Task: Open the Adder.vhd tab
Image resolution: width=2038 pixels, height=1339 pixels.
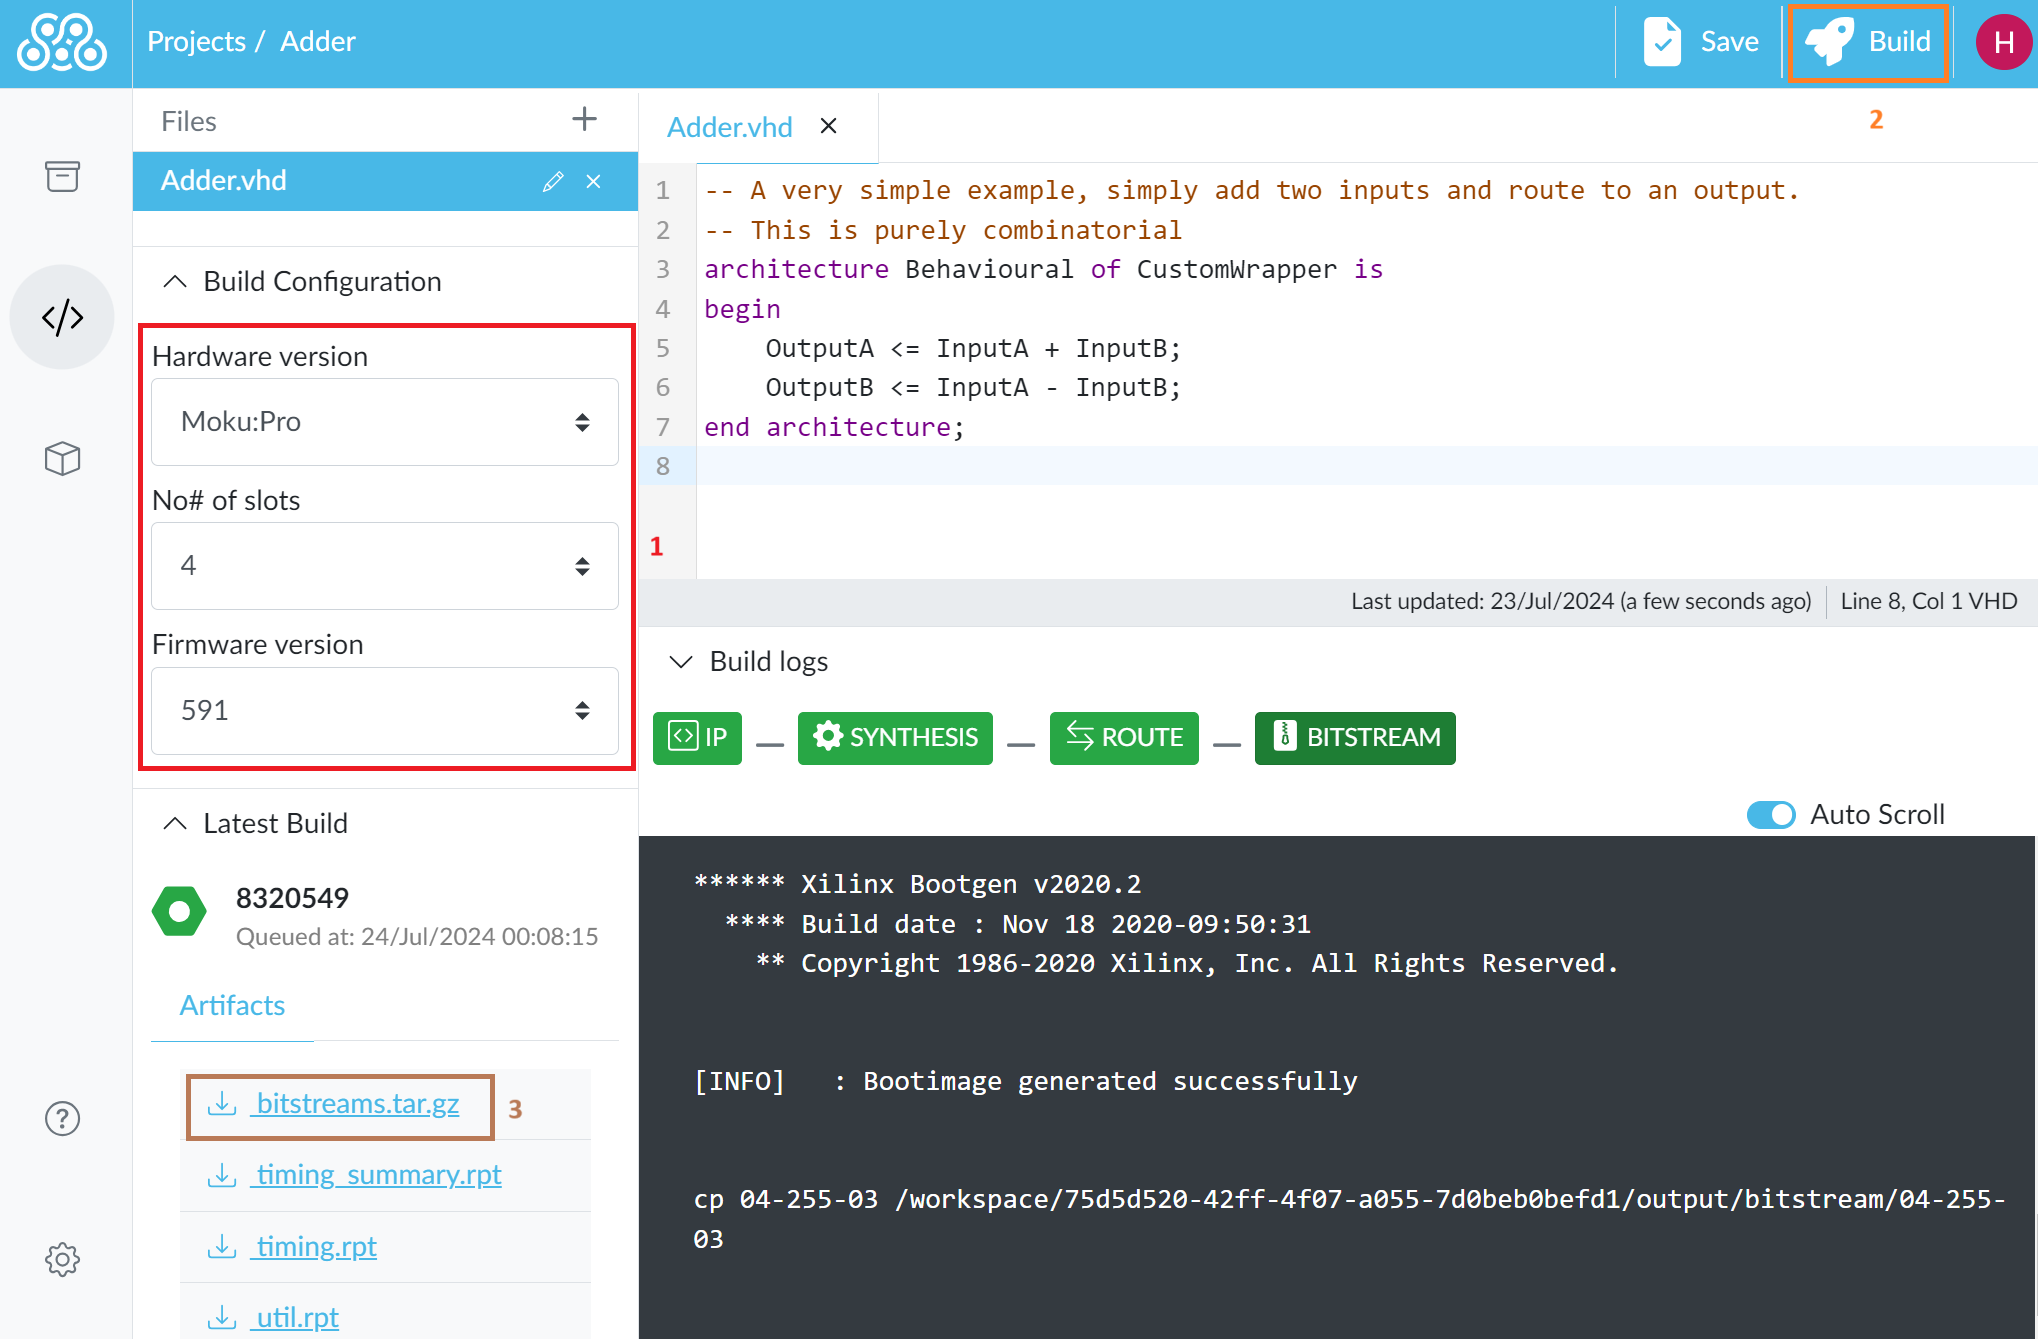Action: pyautogui.click(x=731, y=127)
